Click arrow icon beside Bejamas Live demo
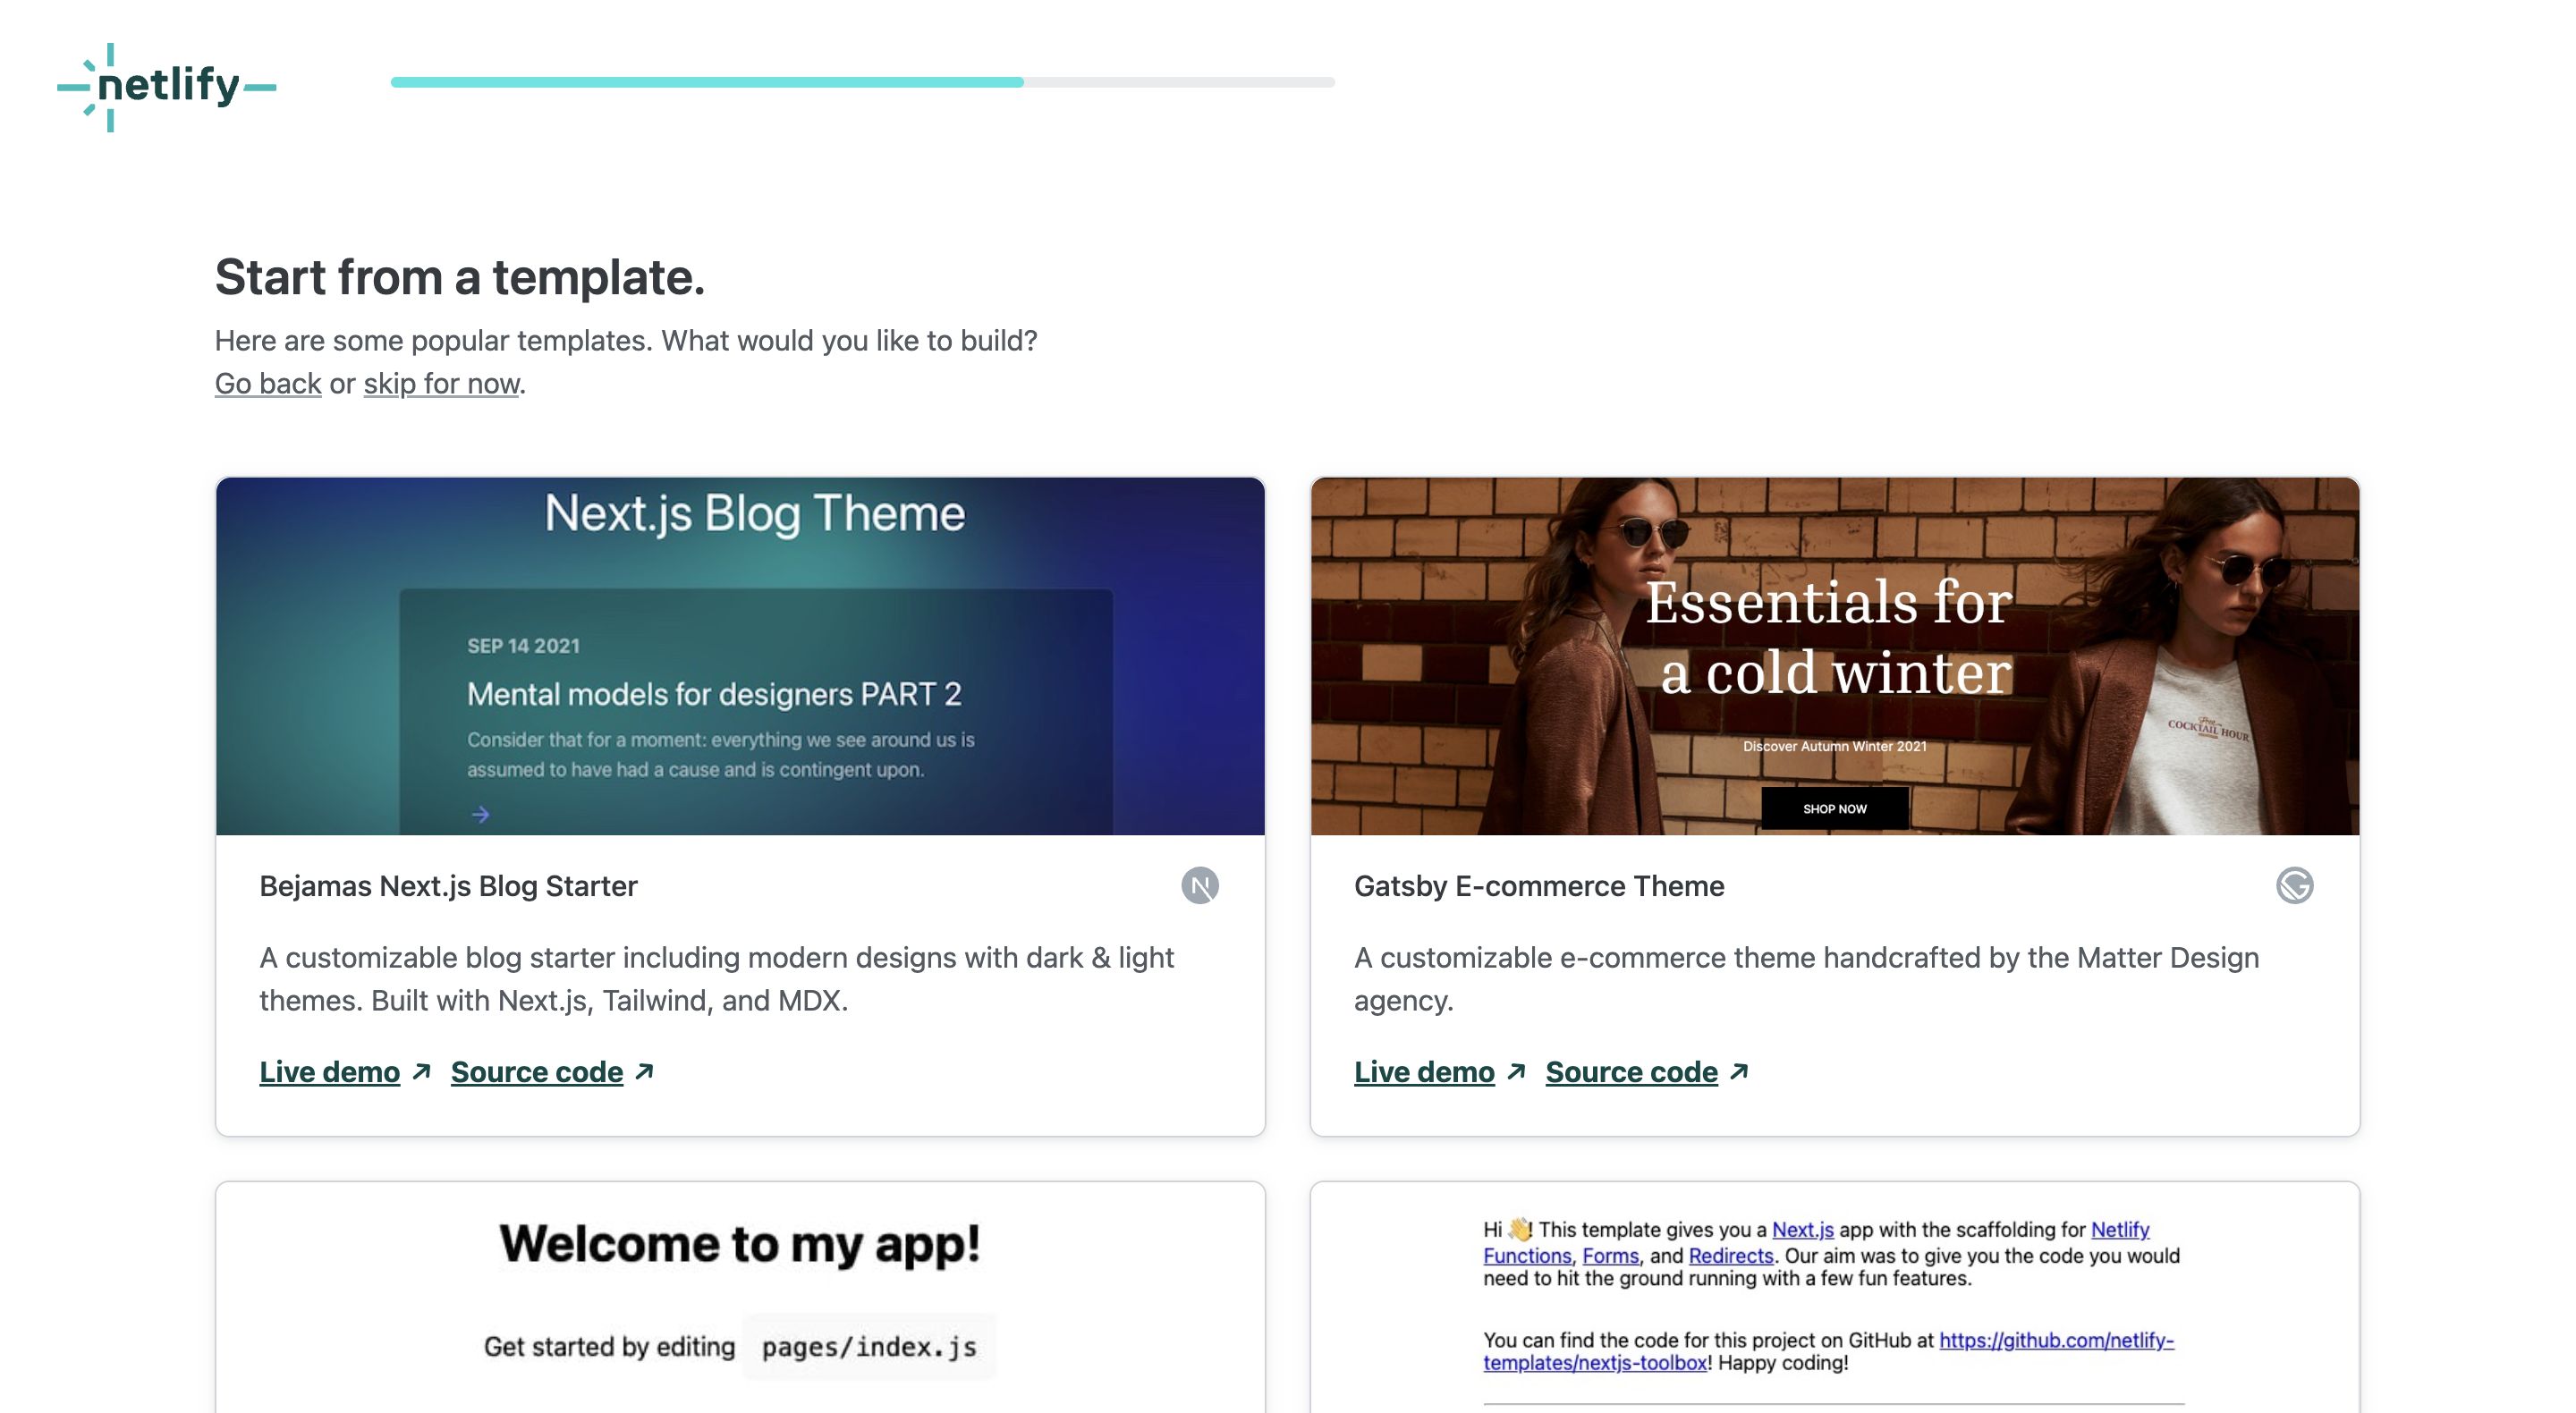The width and height of the screenshot is (2576, 1413). click(x=422, y=1071)
